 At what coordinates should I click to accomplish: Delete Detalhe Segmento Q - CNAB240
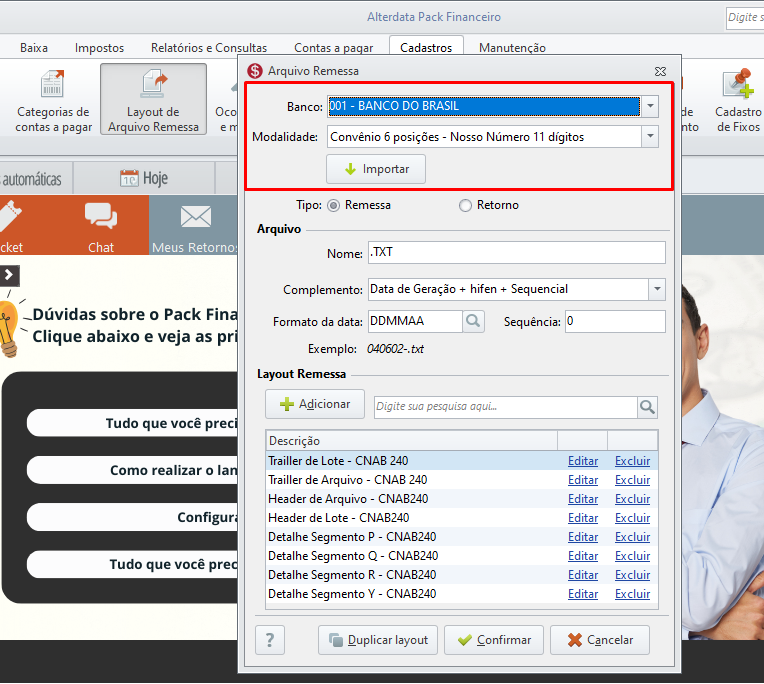click(632, 556)
